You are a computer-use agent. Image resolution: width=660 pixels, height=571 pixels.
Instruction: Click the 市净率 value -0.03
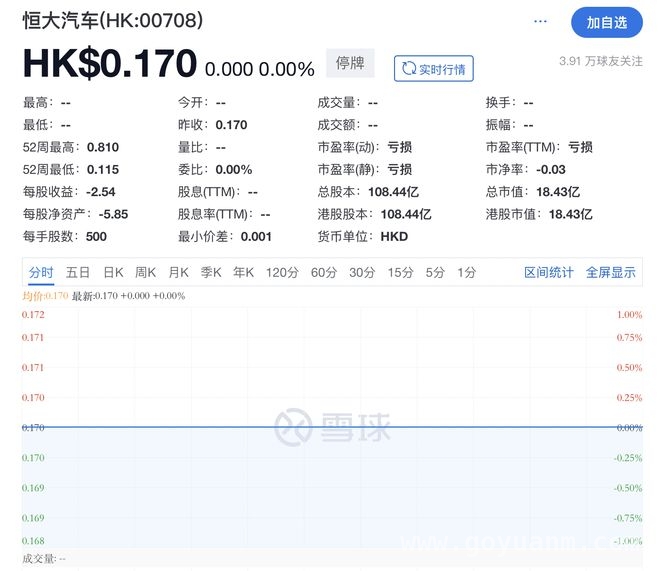(551, 170)
